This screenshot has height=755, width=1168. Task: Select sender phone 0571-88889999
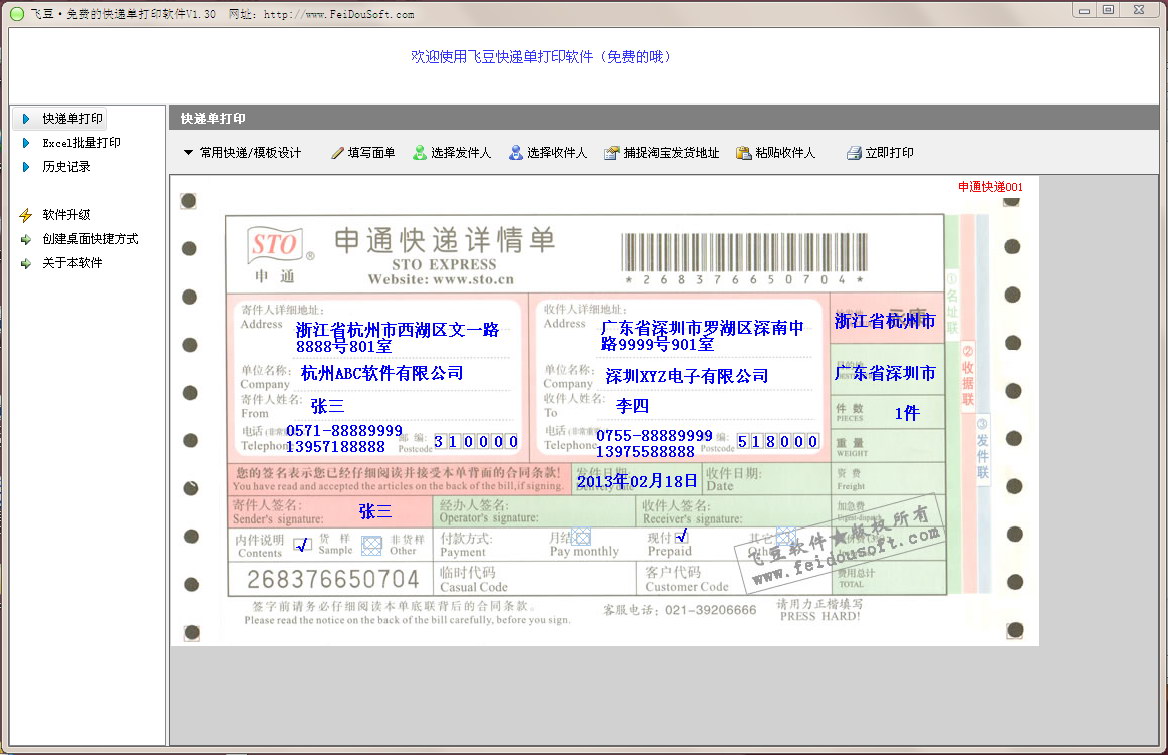[344, 430]
